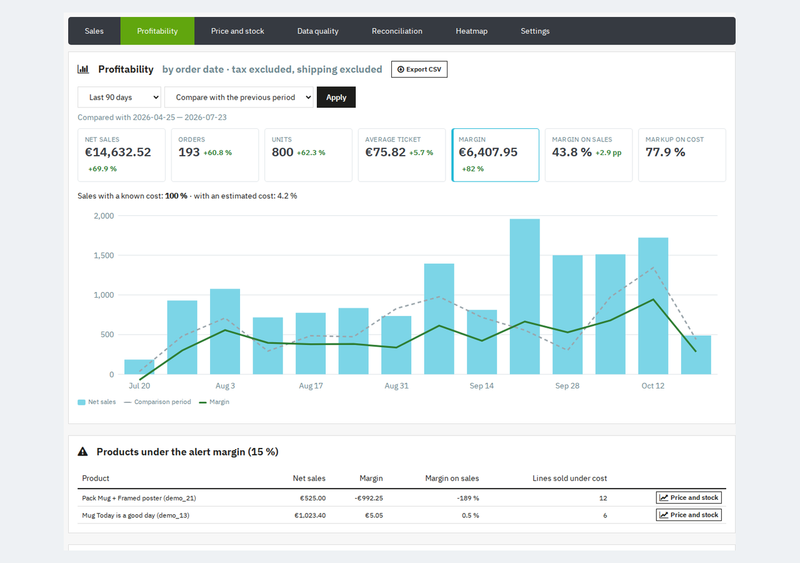Click the -€992.25 margin value
Image resolution: width=800 pixels, height=563 pixels.
click(x=369, y=498)
